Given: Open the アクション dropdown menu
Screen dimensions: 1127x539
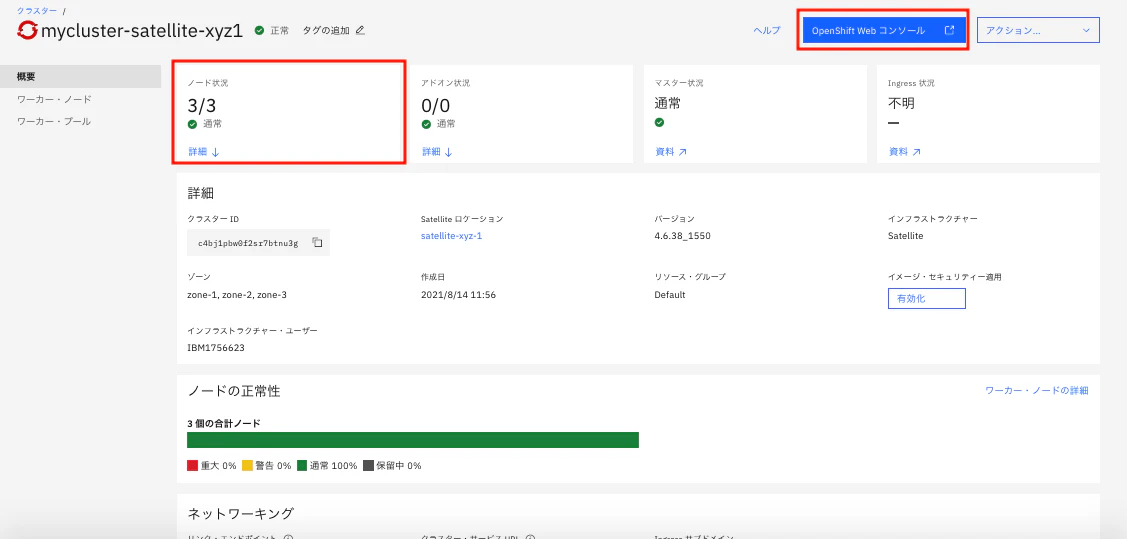Looking at the screenshot, I should coord(1038,31).
